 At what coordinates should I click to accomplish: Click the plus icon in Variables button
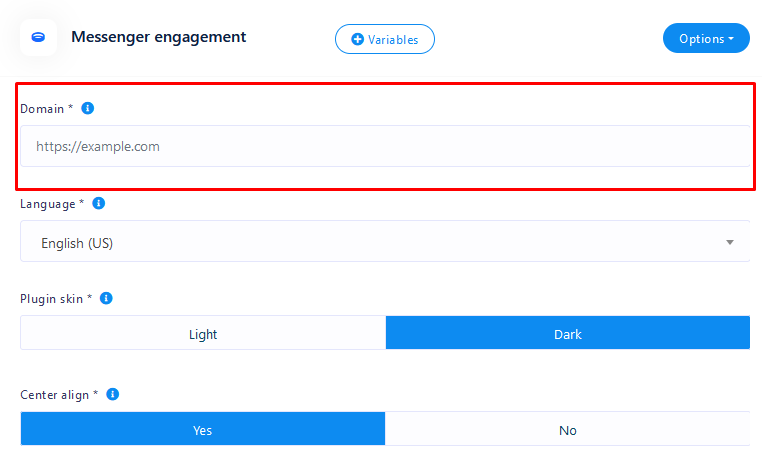coord(357,39)
